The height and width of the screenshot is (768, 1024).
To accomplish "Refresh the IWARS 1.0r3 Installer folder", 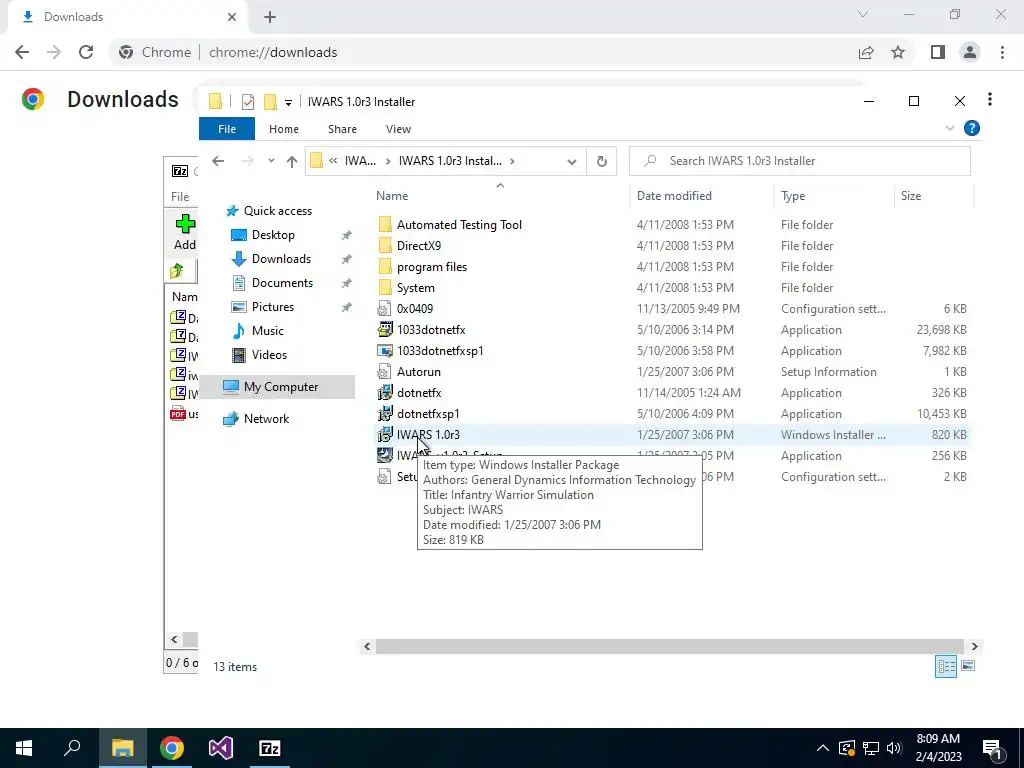I will click(x=601, y=161).
